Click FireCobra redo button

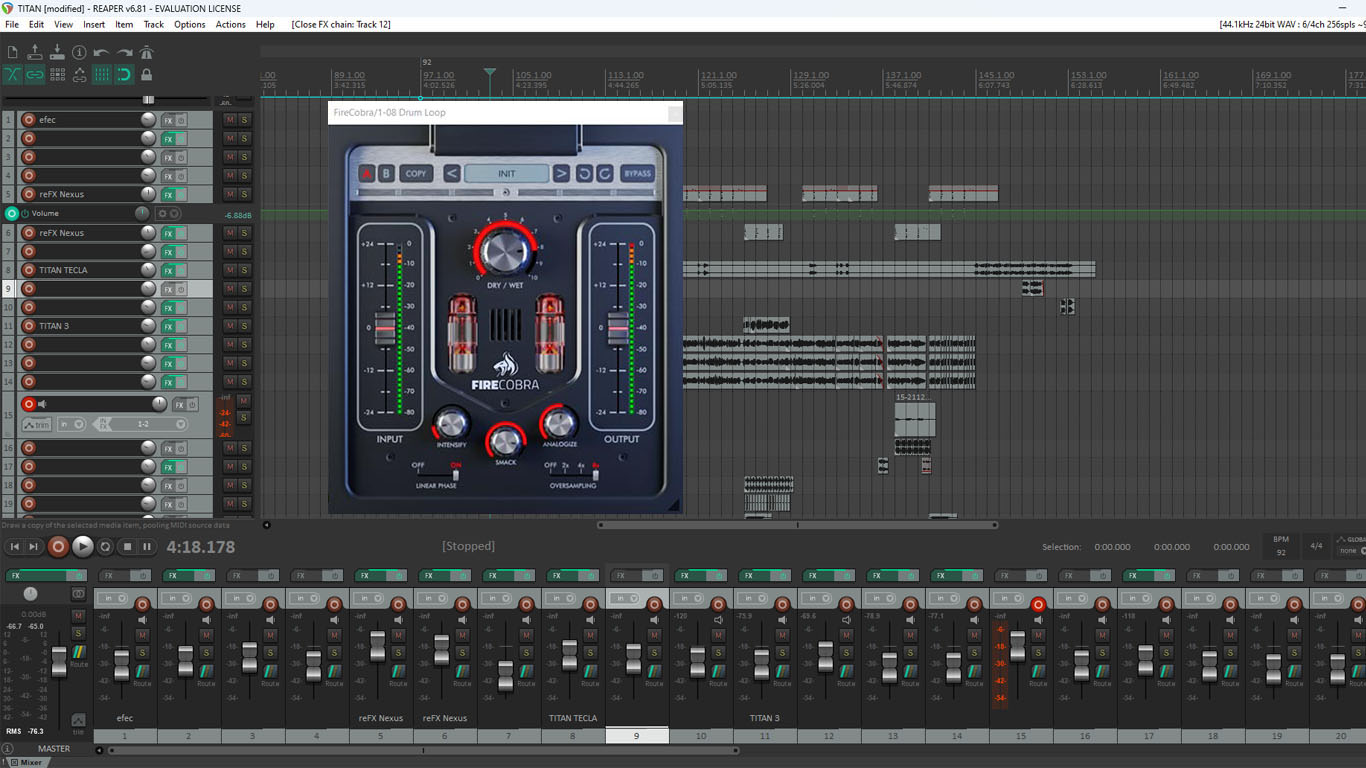click(x=604, y=173)
